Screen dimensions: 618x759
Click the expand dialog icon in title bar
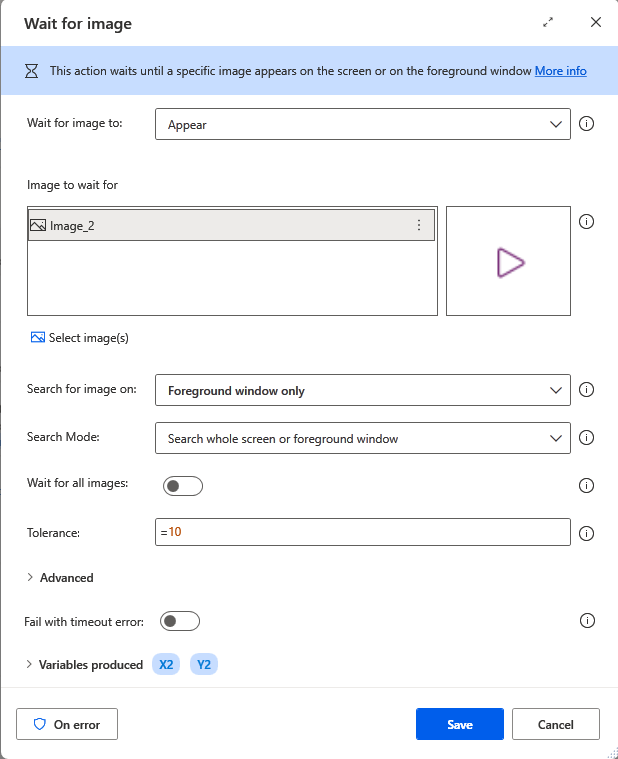click(548, 22)
